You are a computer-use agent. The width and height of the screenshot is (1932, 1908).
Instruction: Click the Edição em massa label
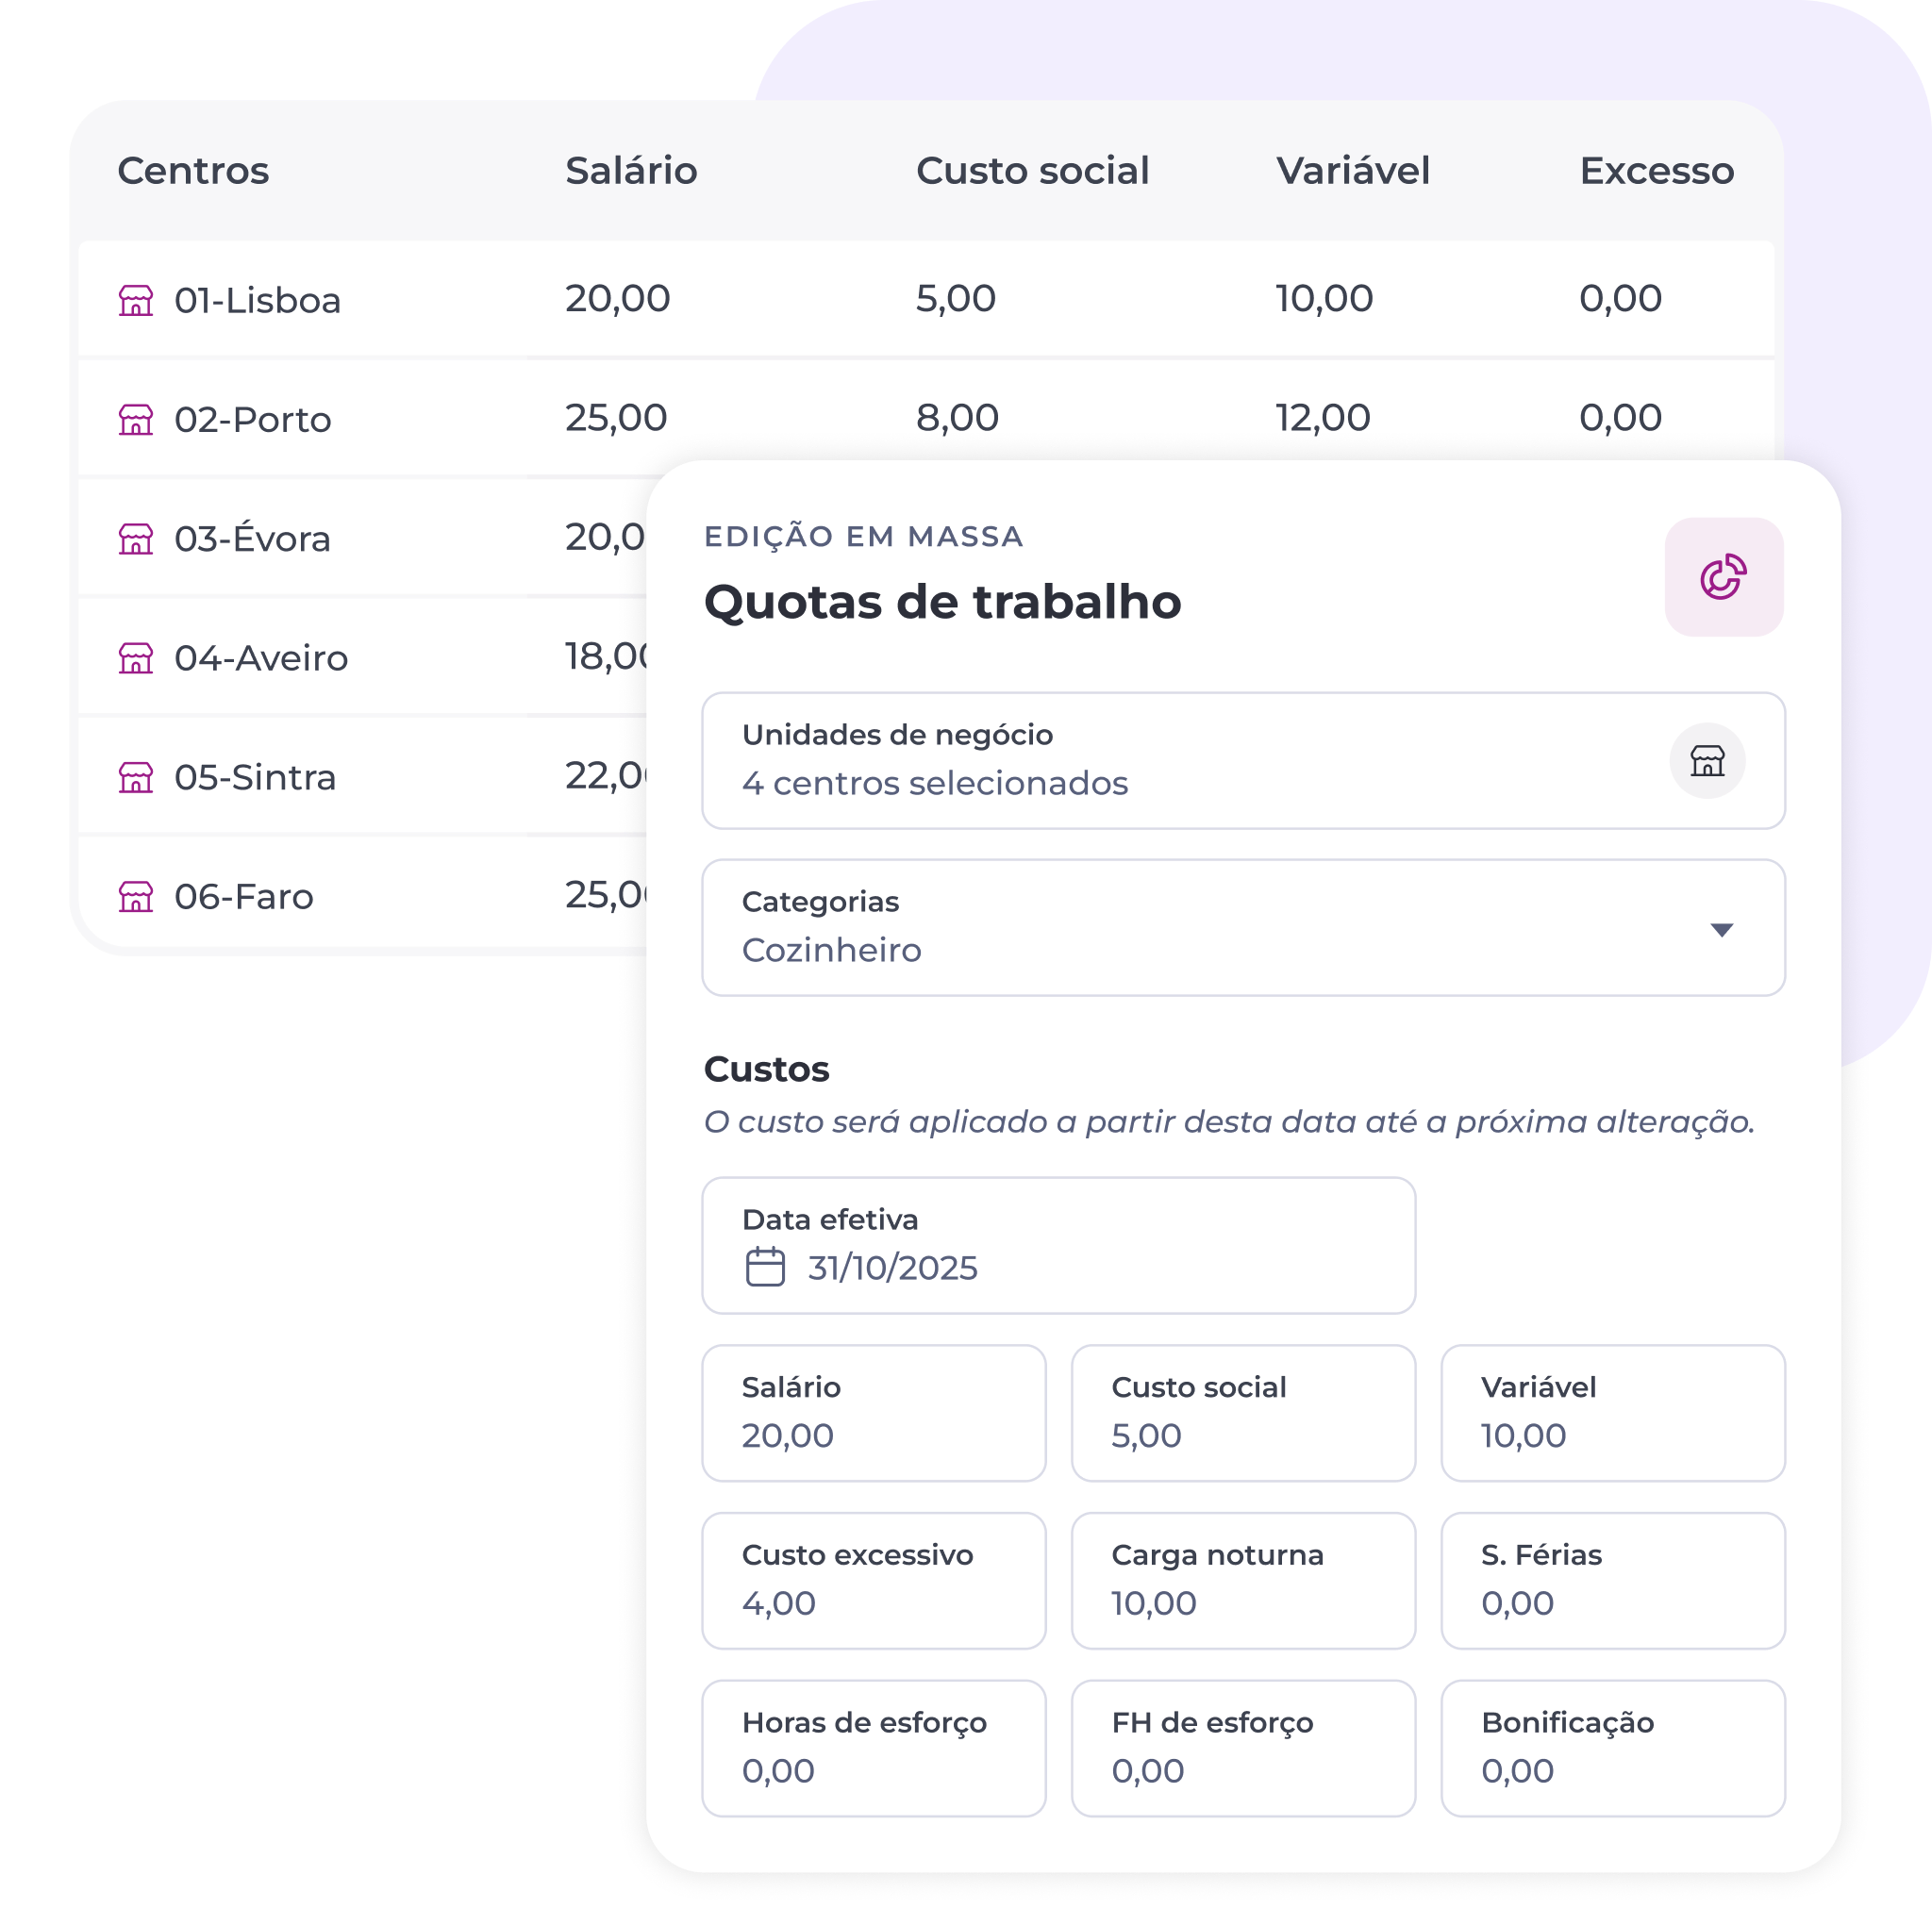tap(863, 536)
